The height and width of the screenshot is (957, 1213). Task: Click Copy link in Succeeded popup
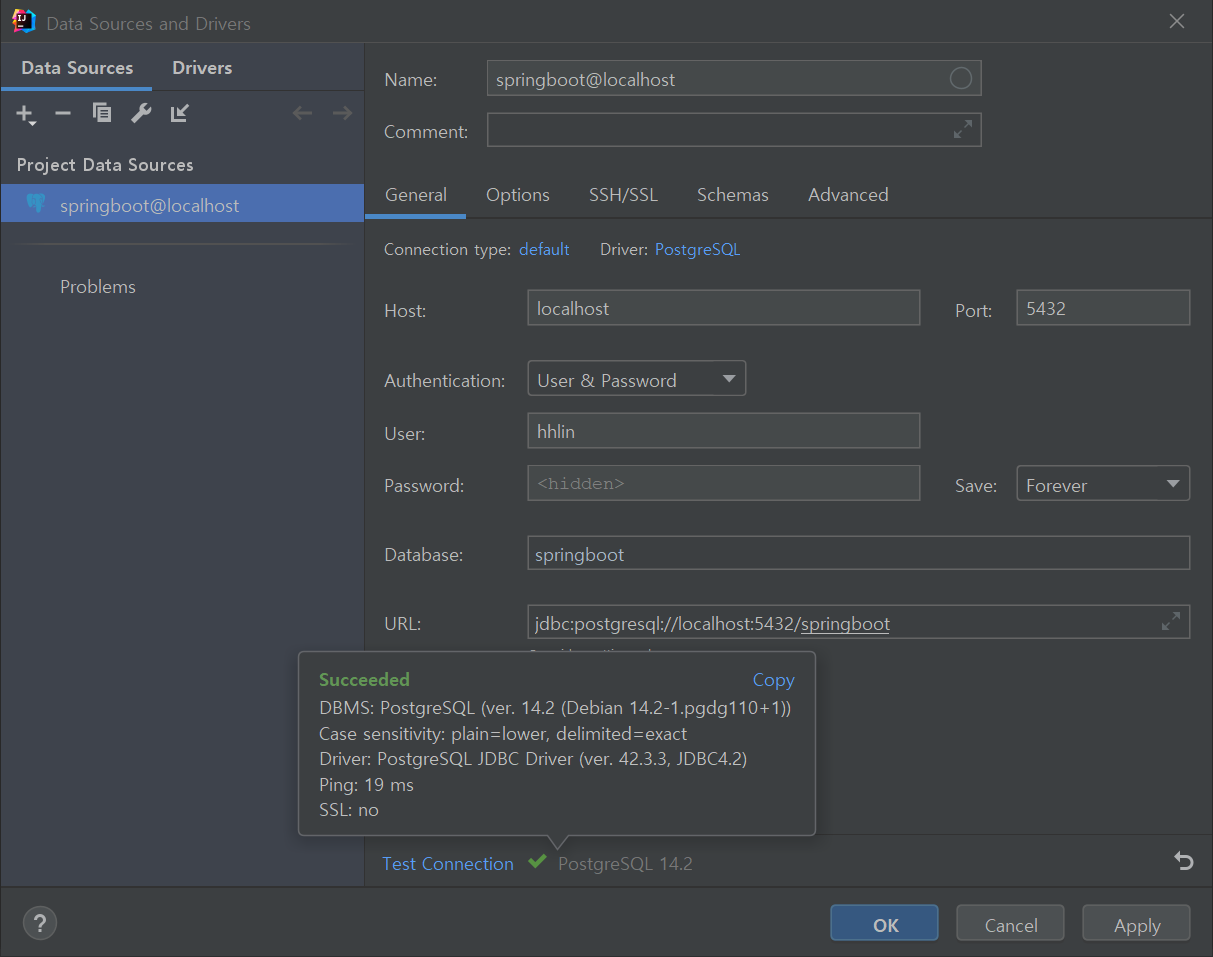coord(773,679)
